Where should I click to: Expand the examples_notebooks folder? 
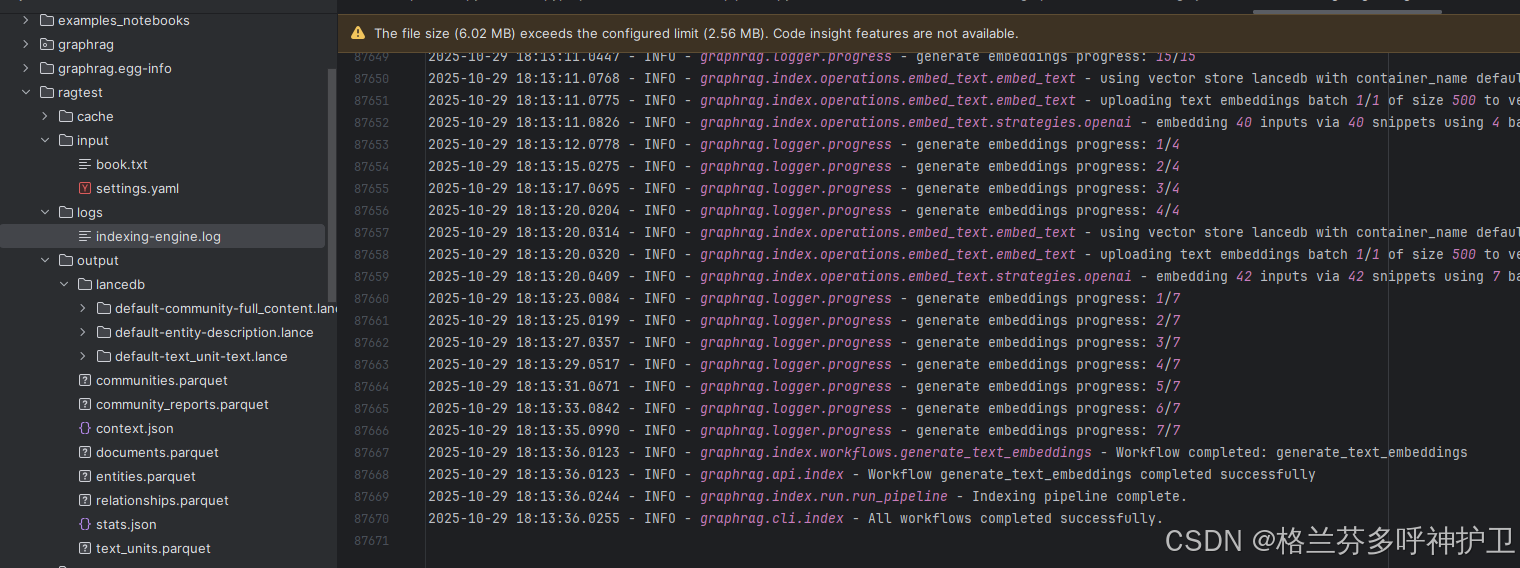point(26,20)
